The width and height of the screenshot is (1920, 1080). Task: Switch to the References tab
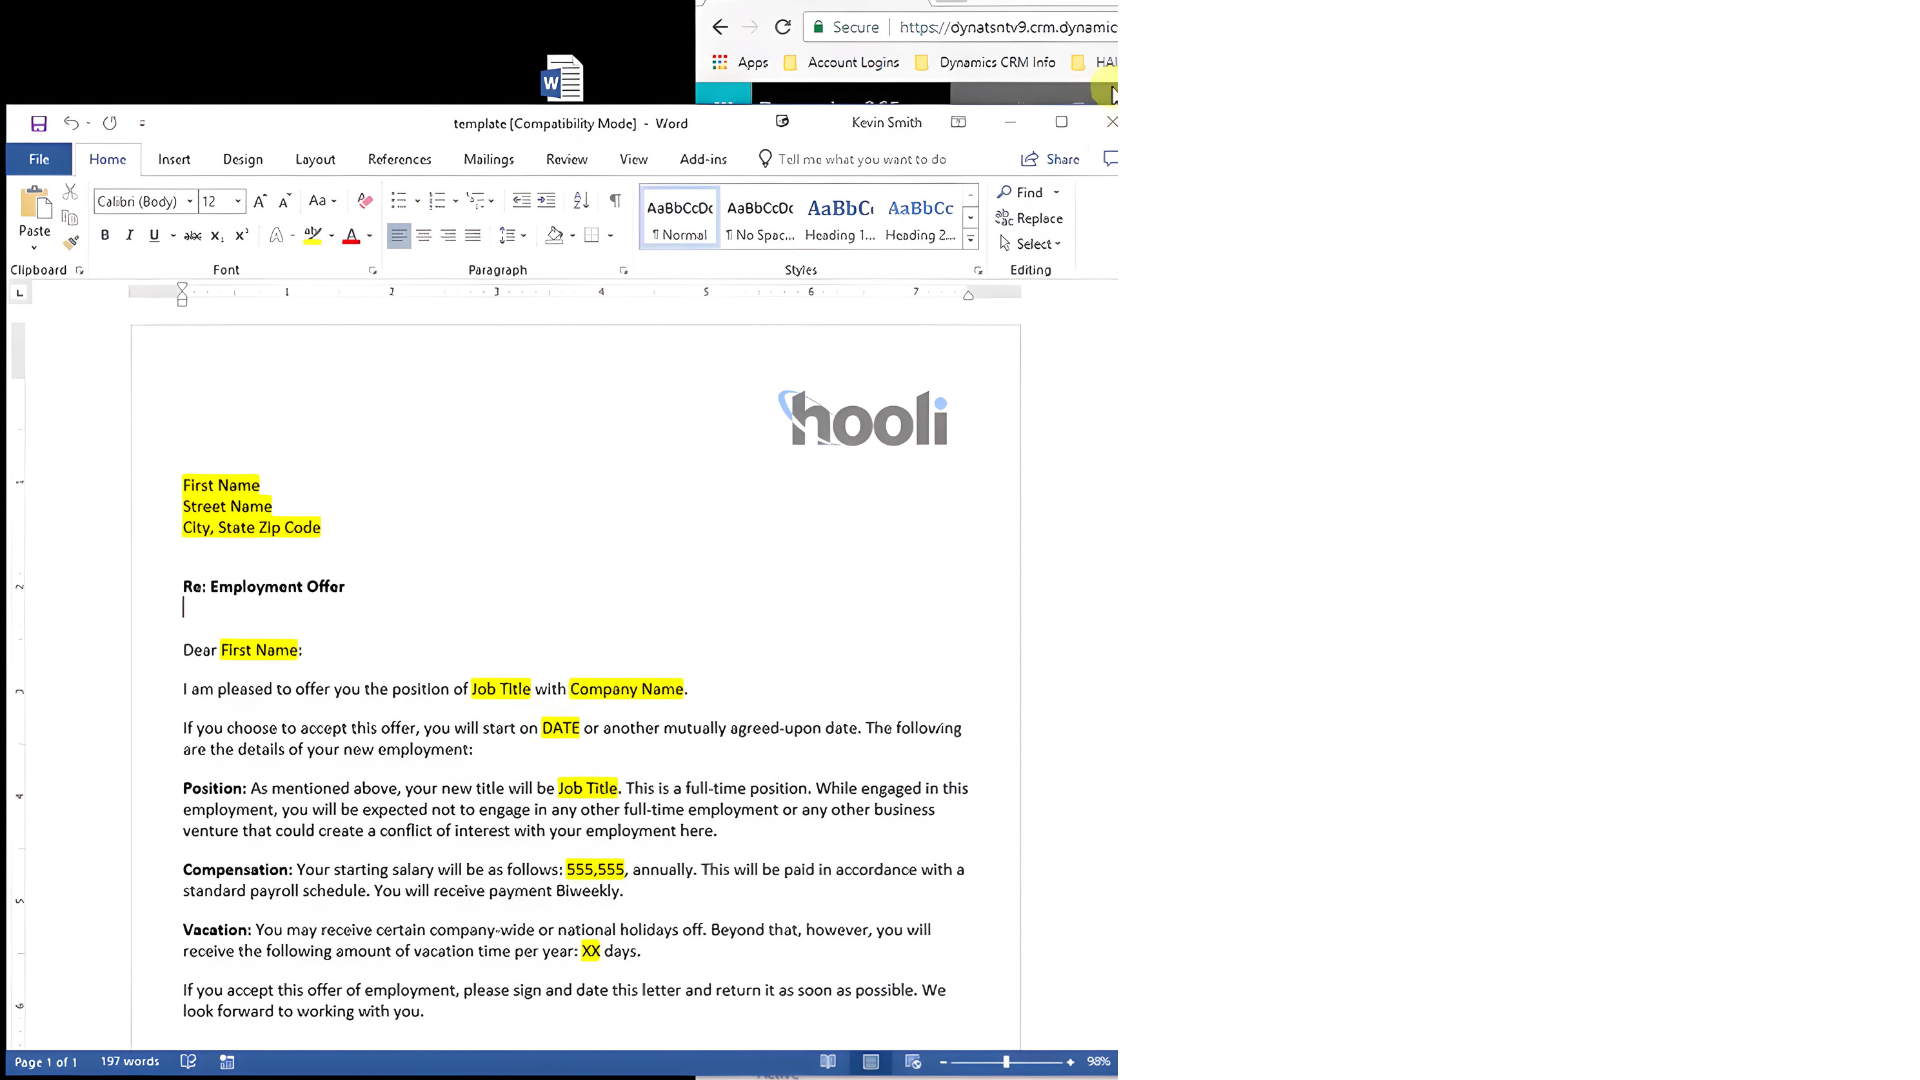tap(399, 159)
